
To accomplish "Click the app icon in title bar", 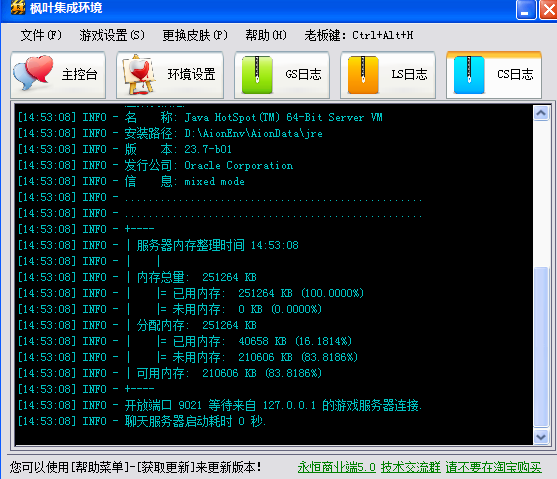I will click(x=18, y=7).
